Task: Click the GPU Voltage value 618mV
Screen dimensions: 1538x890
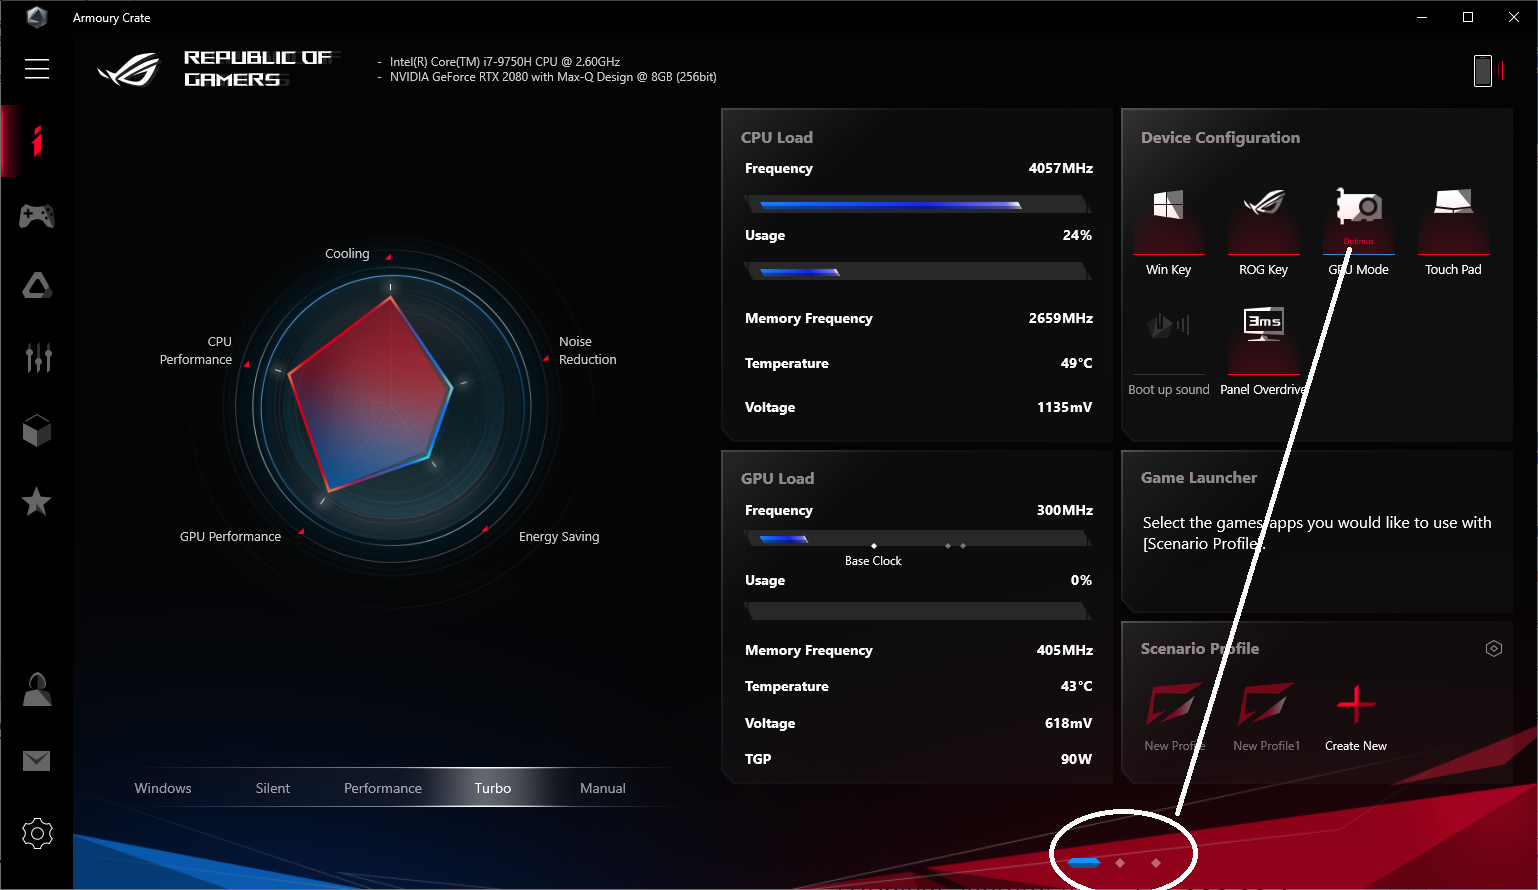Action: click(x=1068, y=723)
